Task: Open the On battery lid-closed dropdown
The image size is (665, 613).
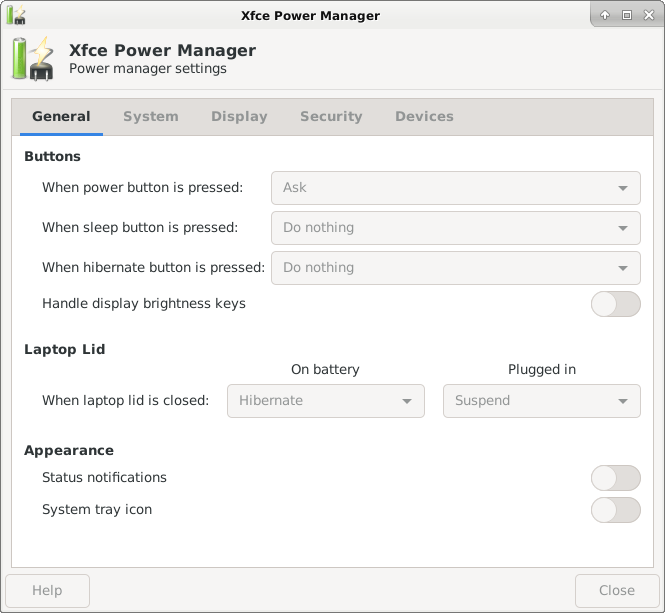Action: tap(326, 401)
